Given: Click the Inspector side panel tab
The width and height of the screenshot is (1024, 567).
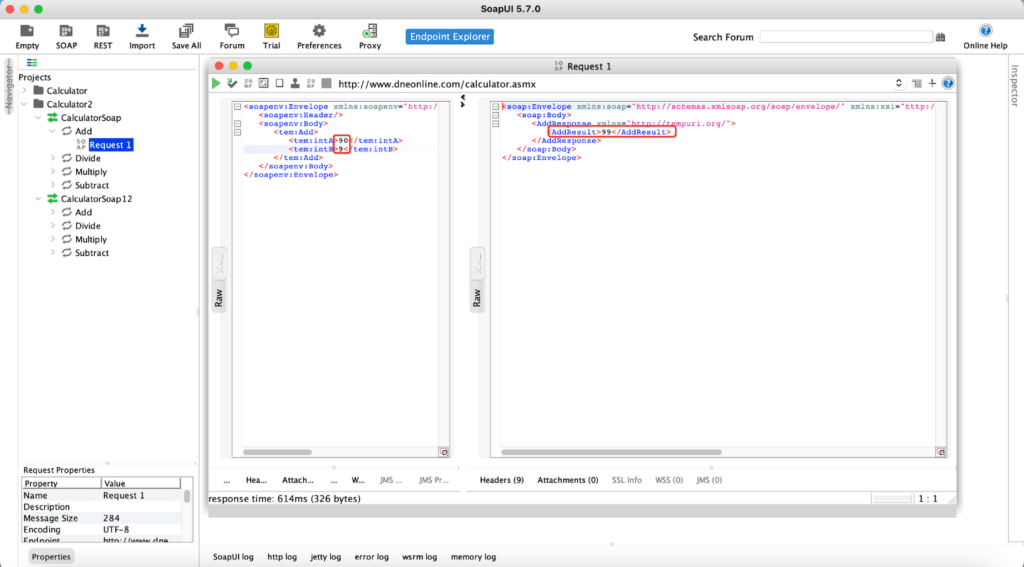Looking at the screenshot, I should coord(1014,85).
